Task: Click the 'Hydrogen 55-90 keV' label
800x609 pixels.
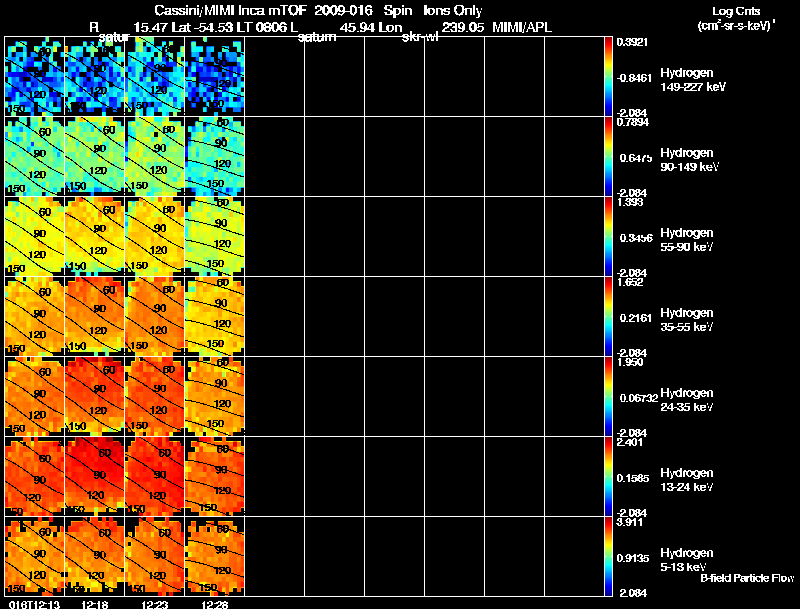Action: tap(687, 240)
